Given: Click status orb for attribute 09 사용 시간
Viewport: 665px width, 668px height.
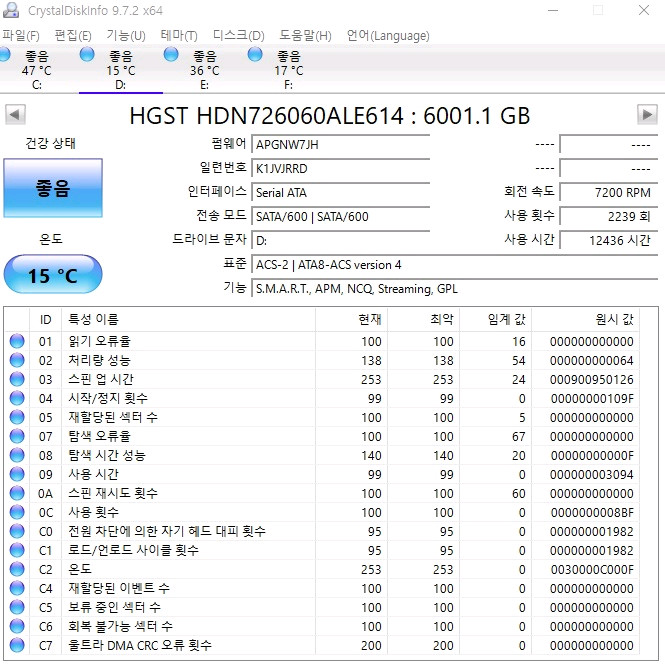Looking at the screenshot, I should click(x=17, y=474).
